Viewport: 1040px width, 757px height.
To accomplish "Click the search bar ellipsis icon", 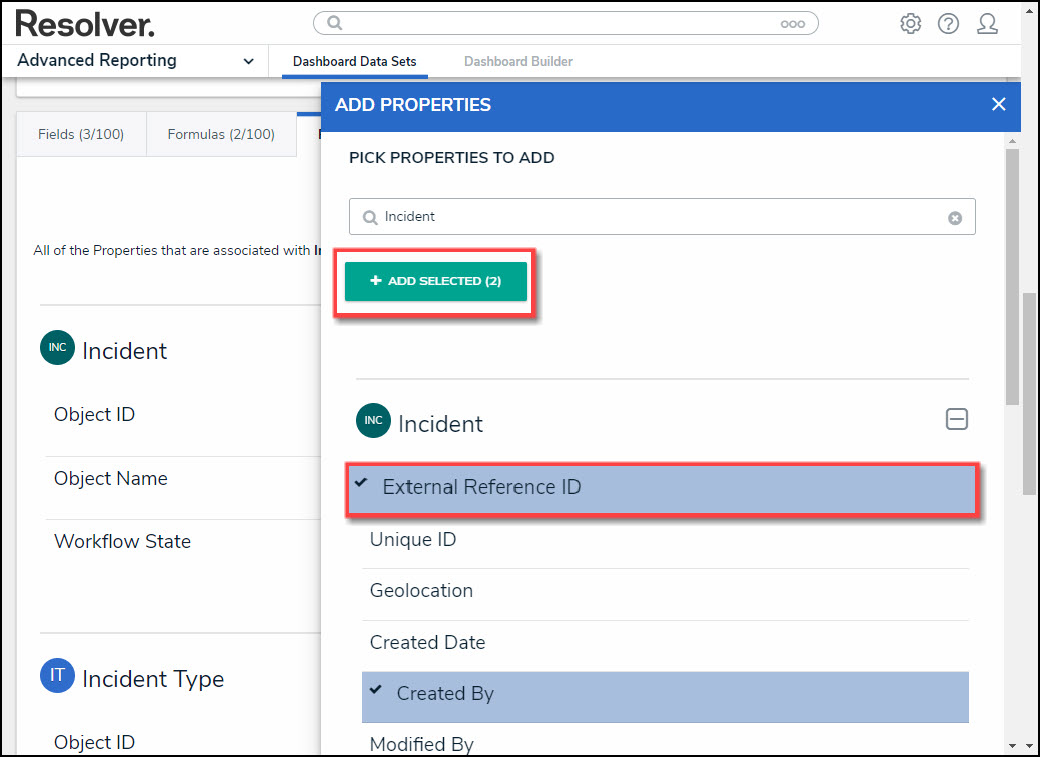I will click(x=792, y=24).
